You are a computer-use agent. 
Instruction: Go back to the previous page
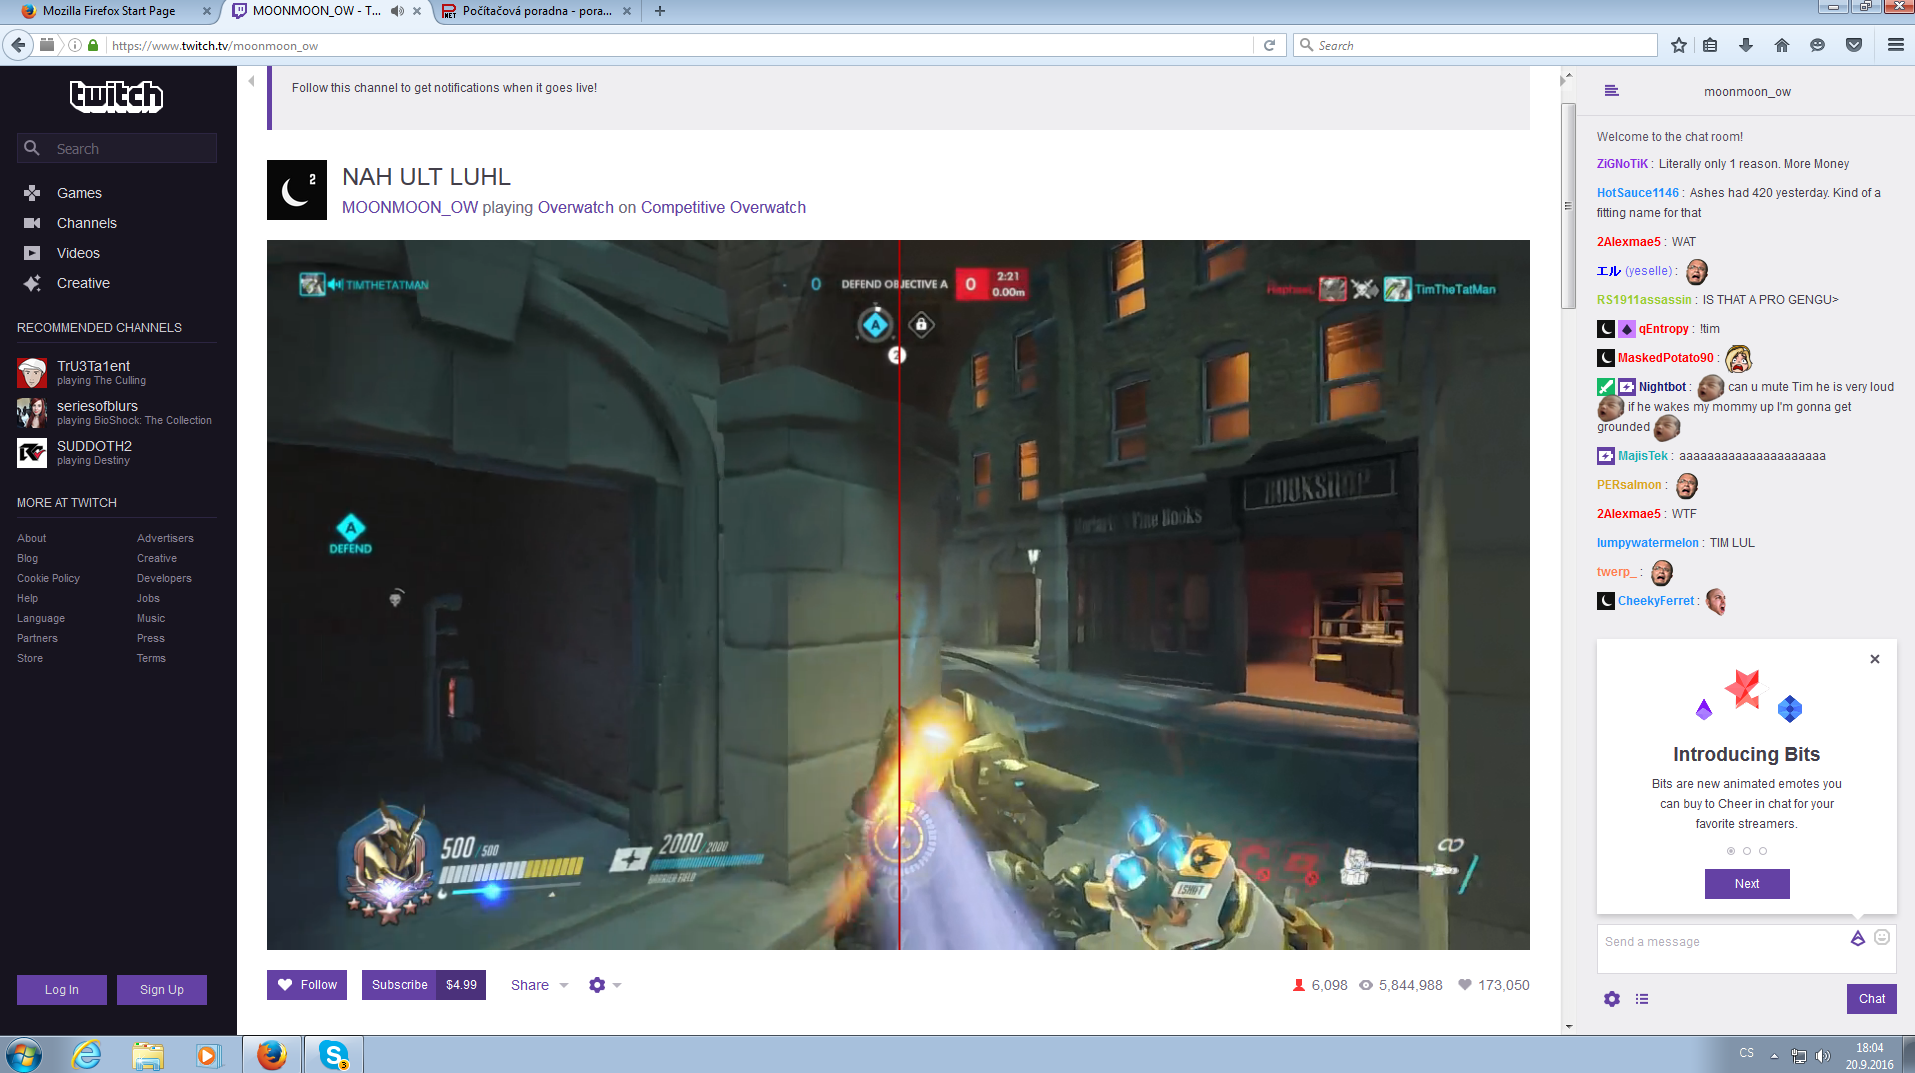18,45
